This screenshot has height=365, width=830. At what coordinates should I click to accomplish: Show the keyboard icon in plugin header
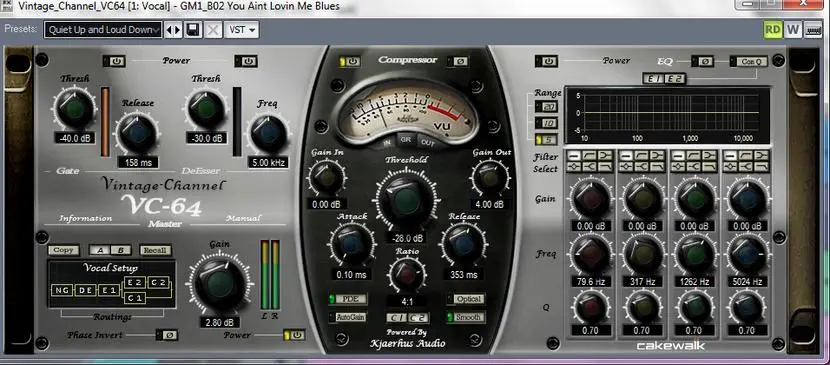(813, 30)
